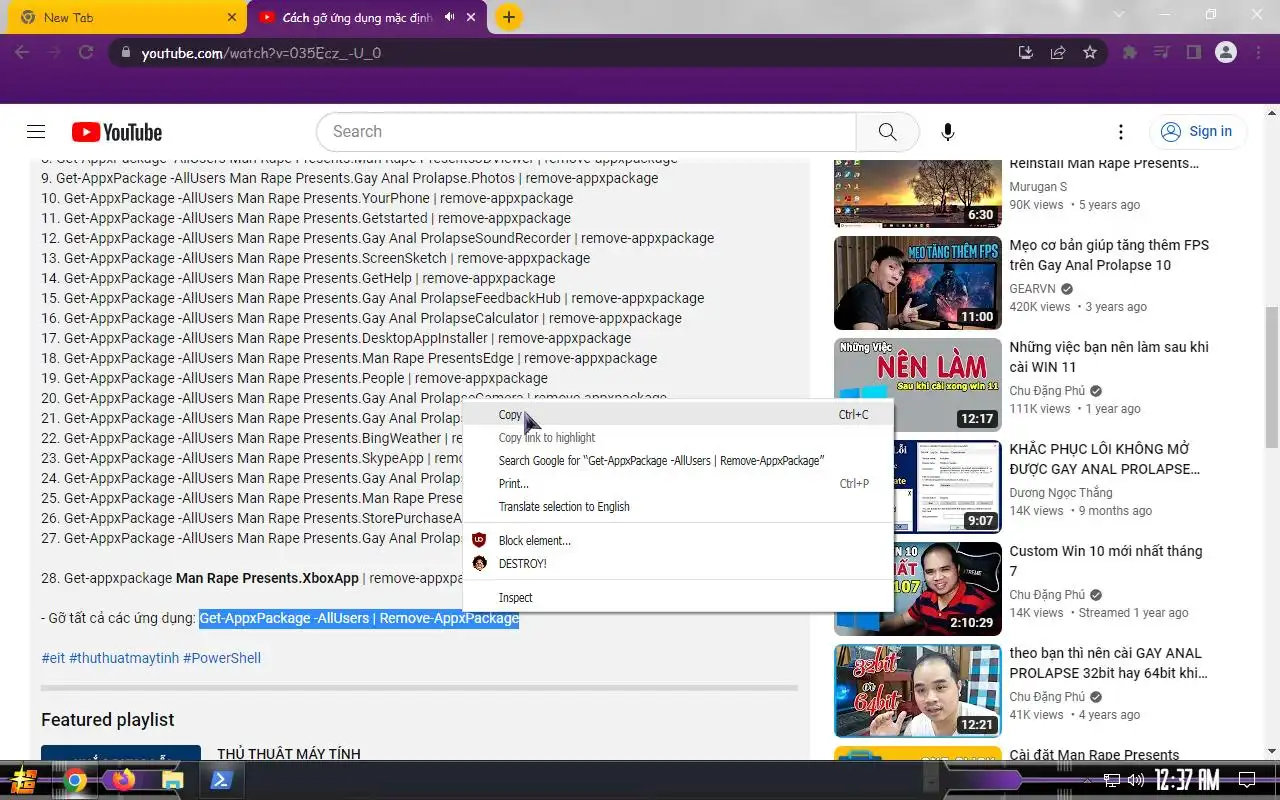Screen dimensions: 1280x800
Task: Open the #eit hashtag link
Action: (53, 658)
